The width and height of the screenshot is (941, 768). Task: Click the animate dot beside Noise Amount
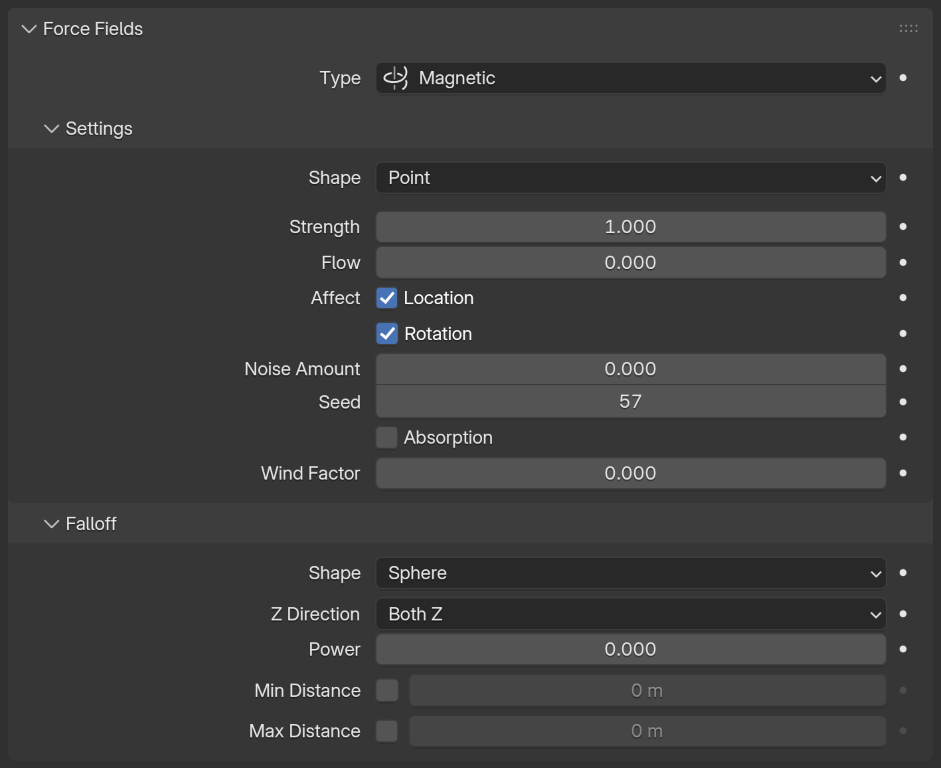click(x=903, y=368)
